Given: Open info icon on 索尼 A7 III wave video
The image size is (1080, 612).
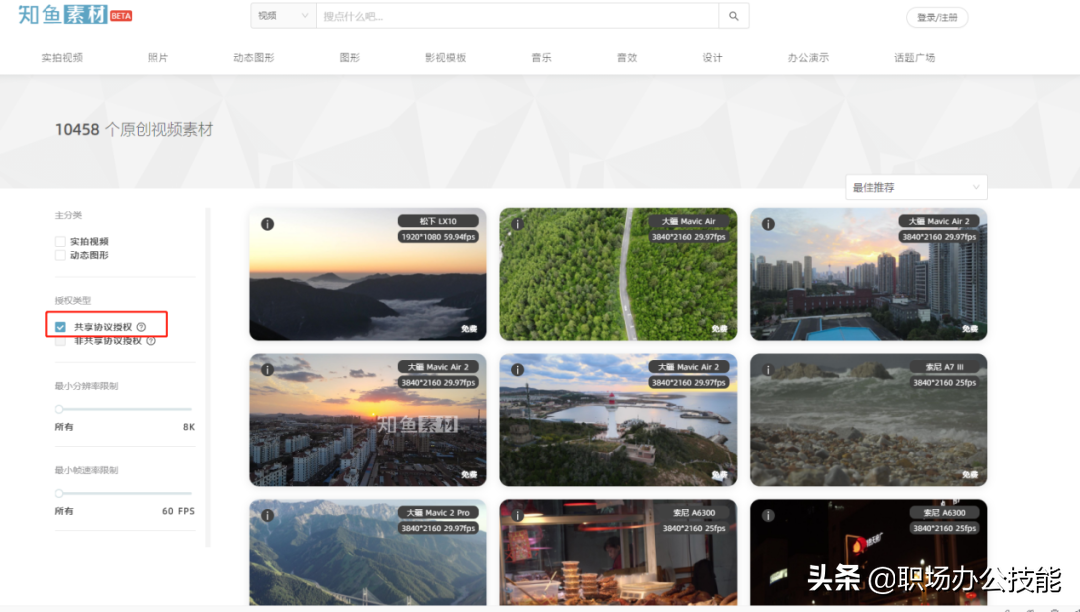Looking at the screenshot, I should [768, 370].
